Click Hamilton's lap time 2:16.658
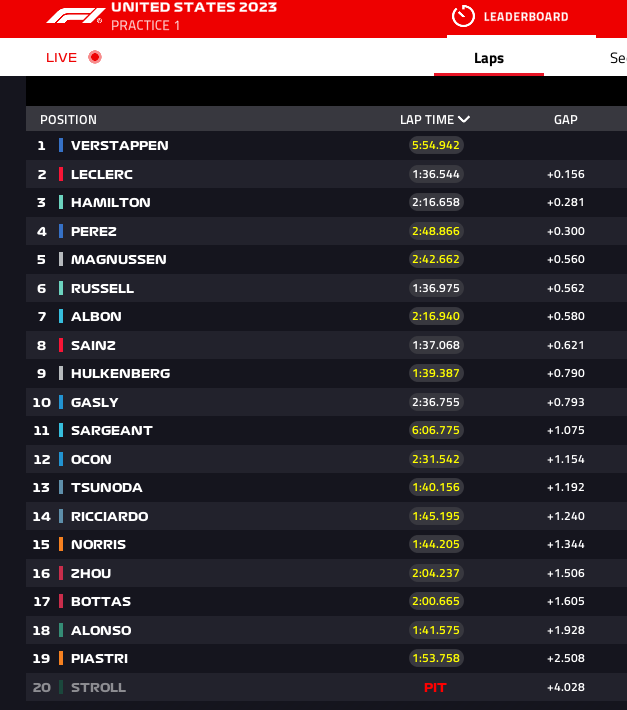Image resolution: width=627 pixels, height=710 pixels. click(x=436, y=202)
